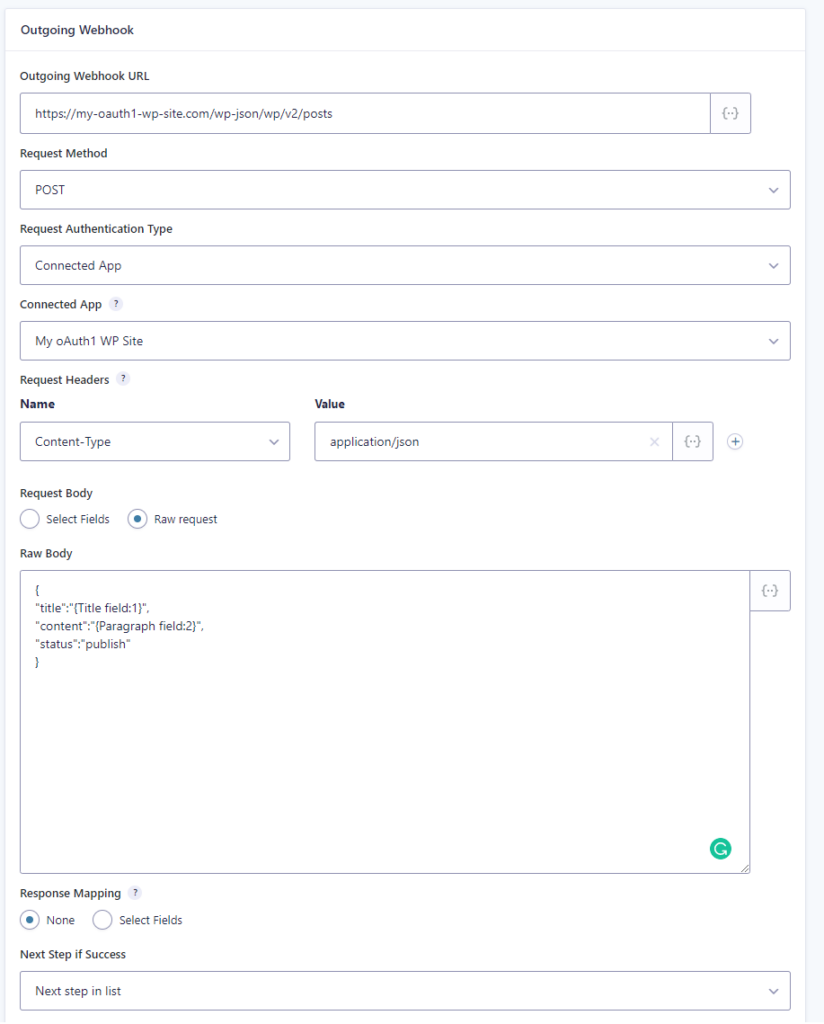Clear the application/json header value
This screenshot has width=824, height=1024.
654,442
